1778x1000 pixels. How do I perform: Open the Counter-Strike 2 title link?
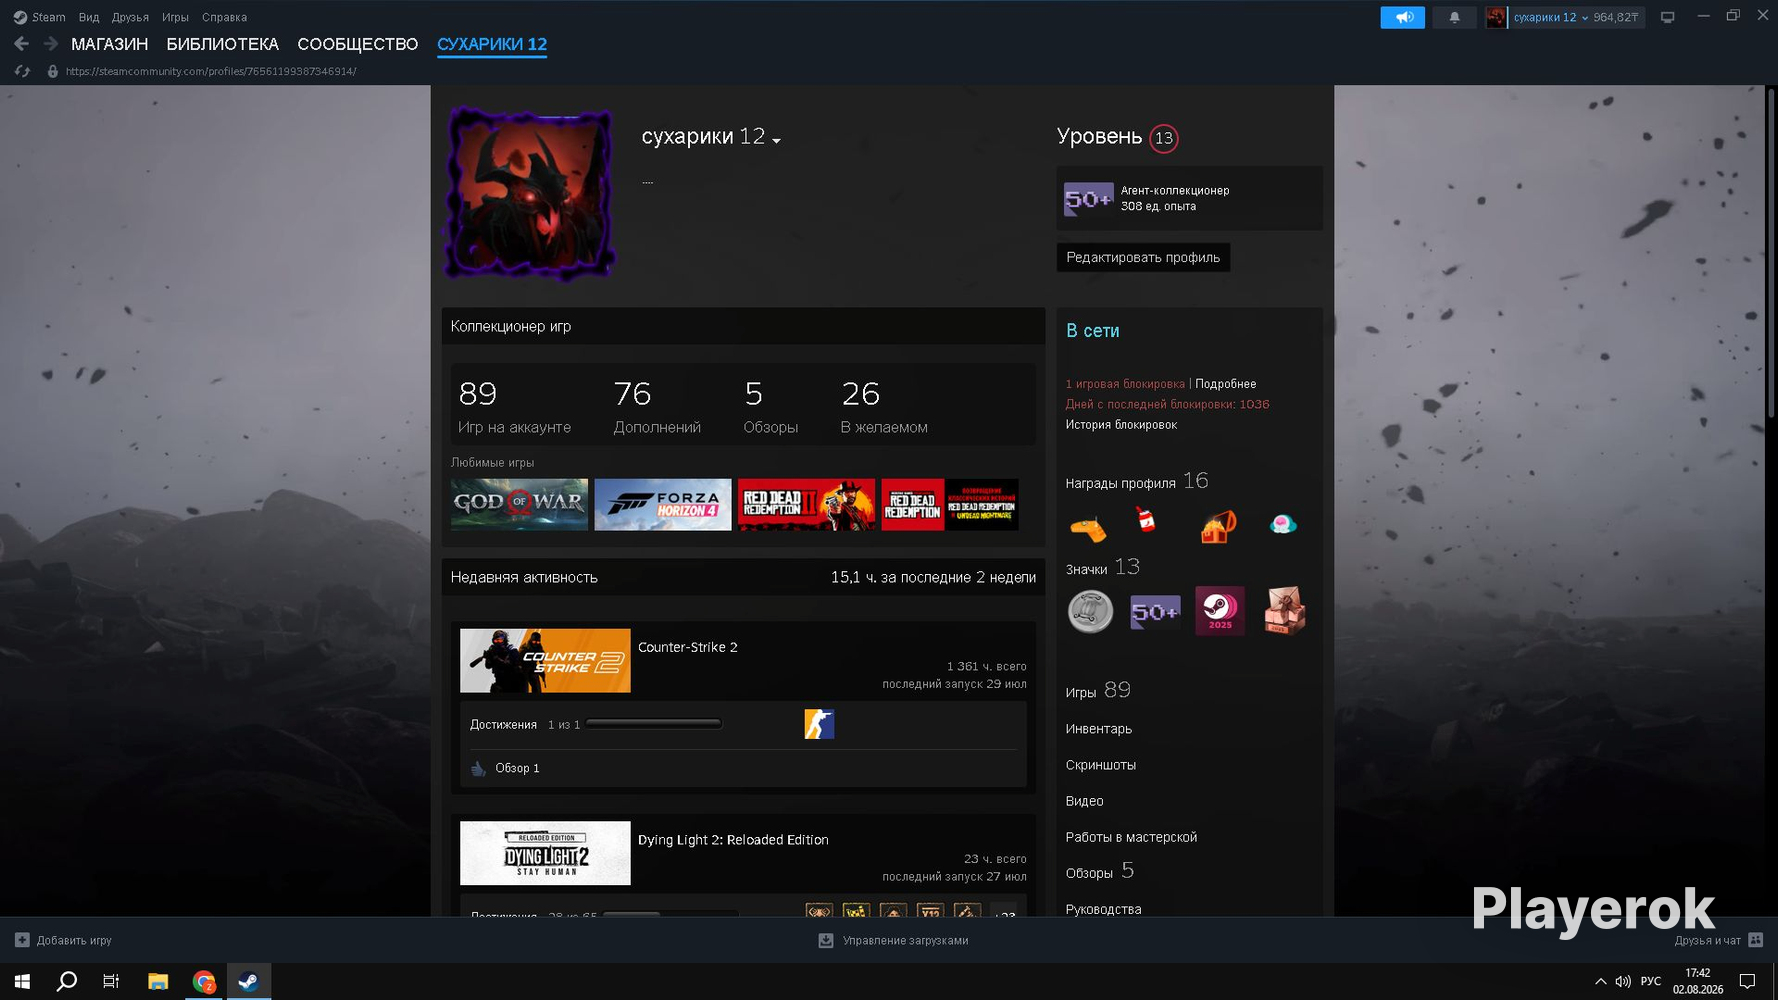(687, 647)
